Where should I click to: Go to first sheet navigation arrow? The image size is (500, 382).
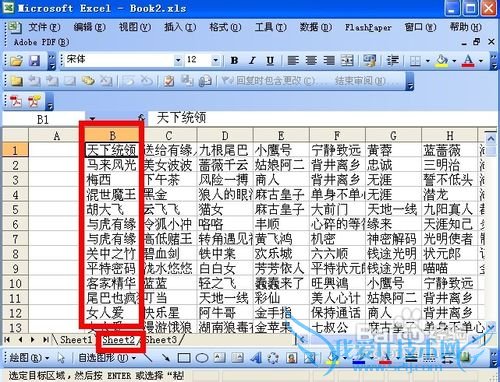click(x=8, y=340)
